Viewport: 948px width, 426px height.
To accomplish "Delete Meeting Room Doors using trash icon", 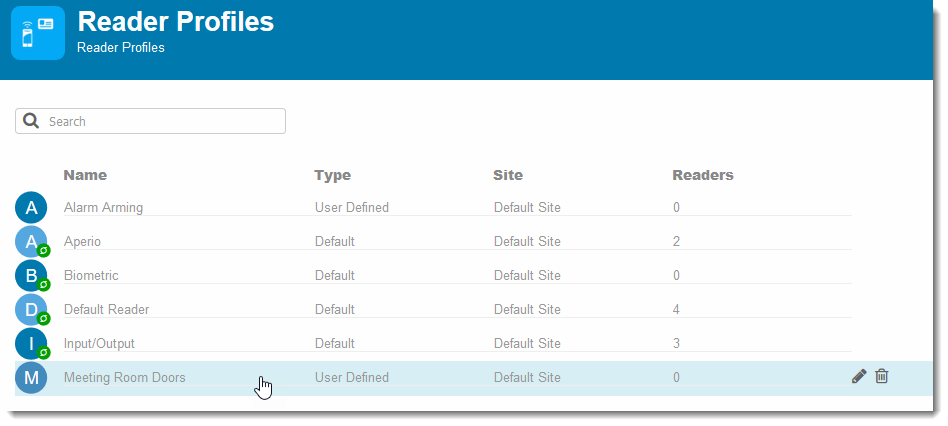I will [x=881, y=376].
